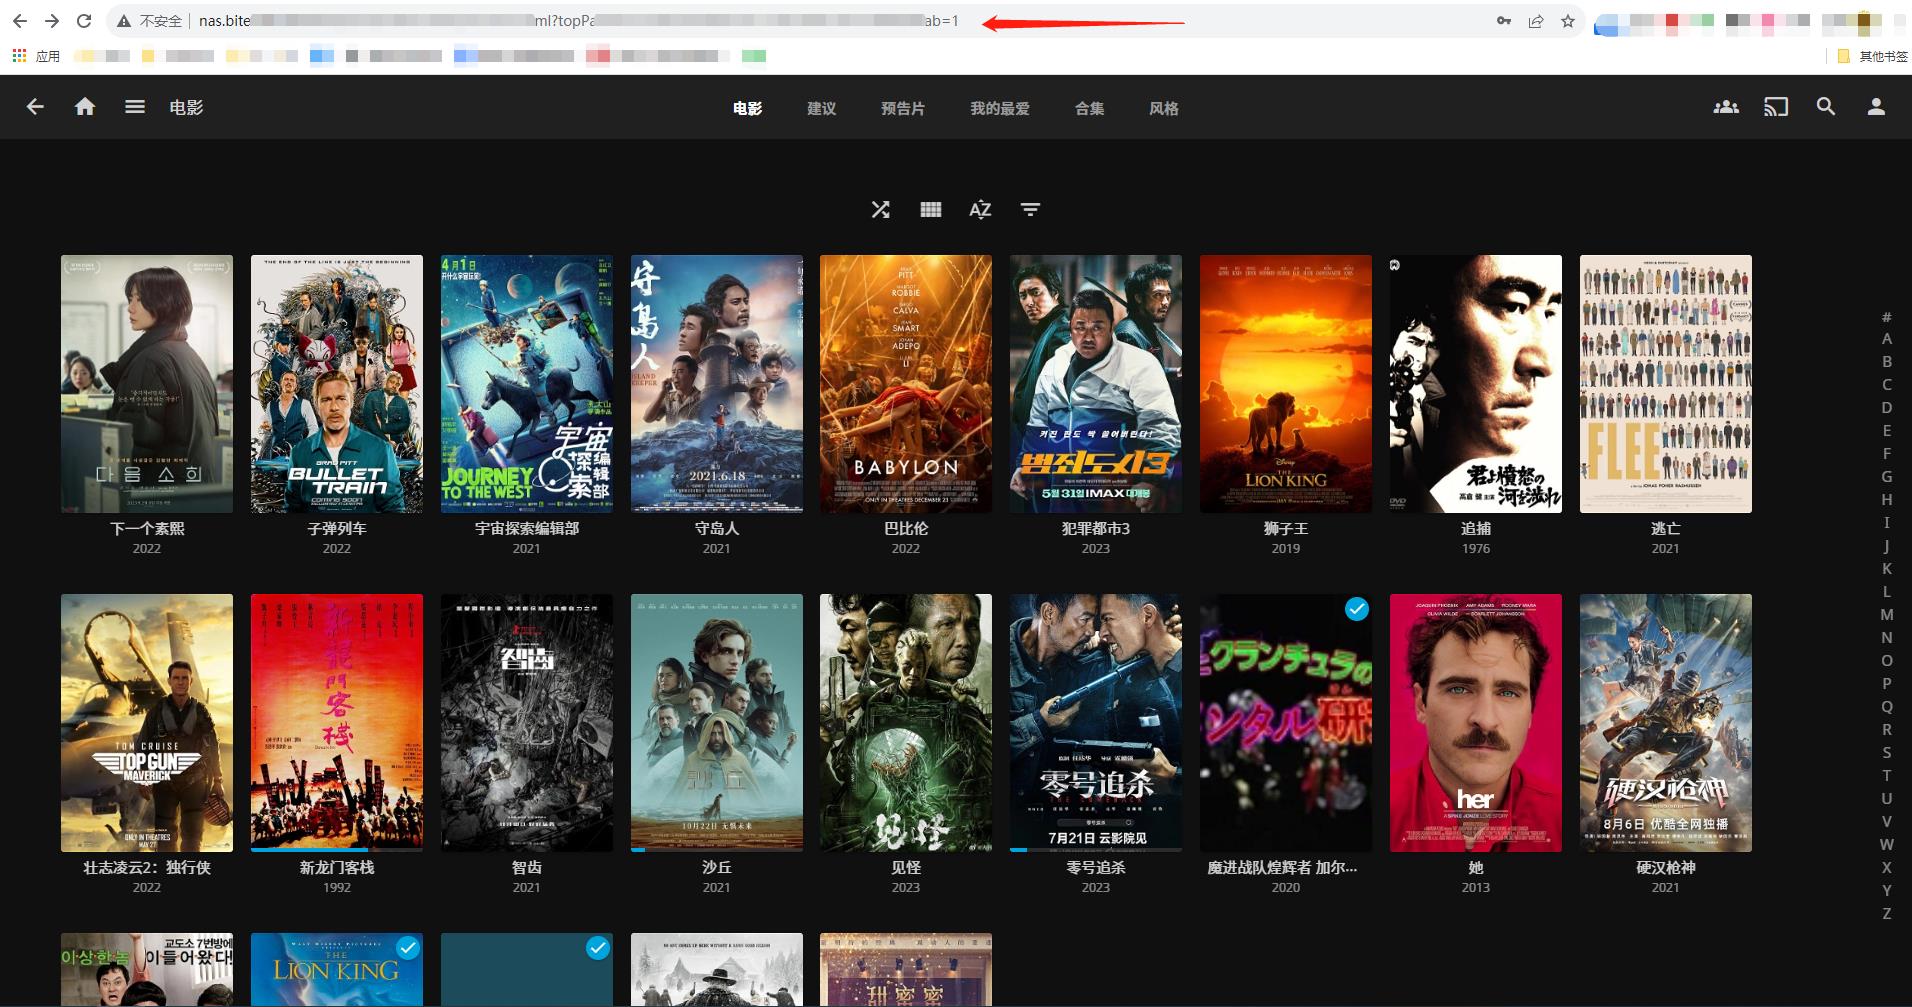Open search with the magnifier icon
The height and width of the screenshot is (1007, 1912).
[1826, 107]
